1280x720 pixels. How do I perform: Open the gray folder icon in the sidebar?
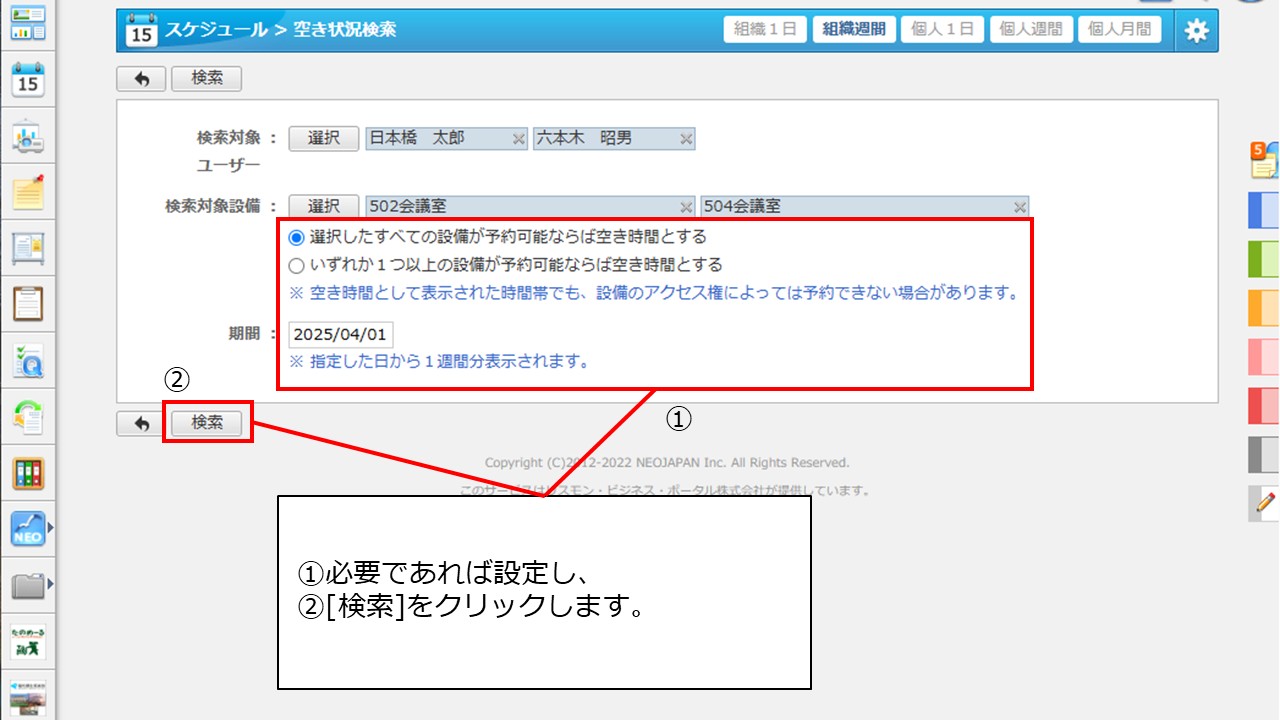tap(28, 586)
